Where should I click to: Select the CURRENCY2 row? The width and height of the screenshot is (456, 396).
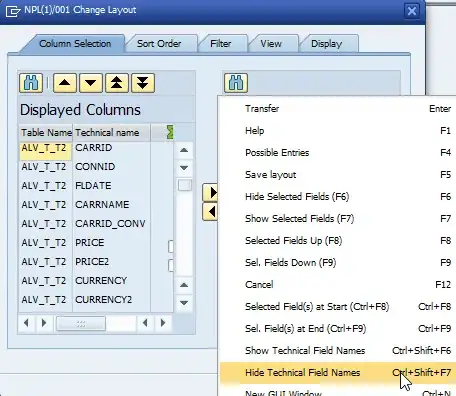click(x=96, y=300)
